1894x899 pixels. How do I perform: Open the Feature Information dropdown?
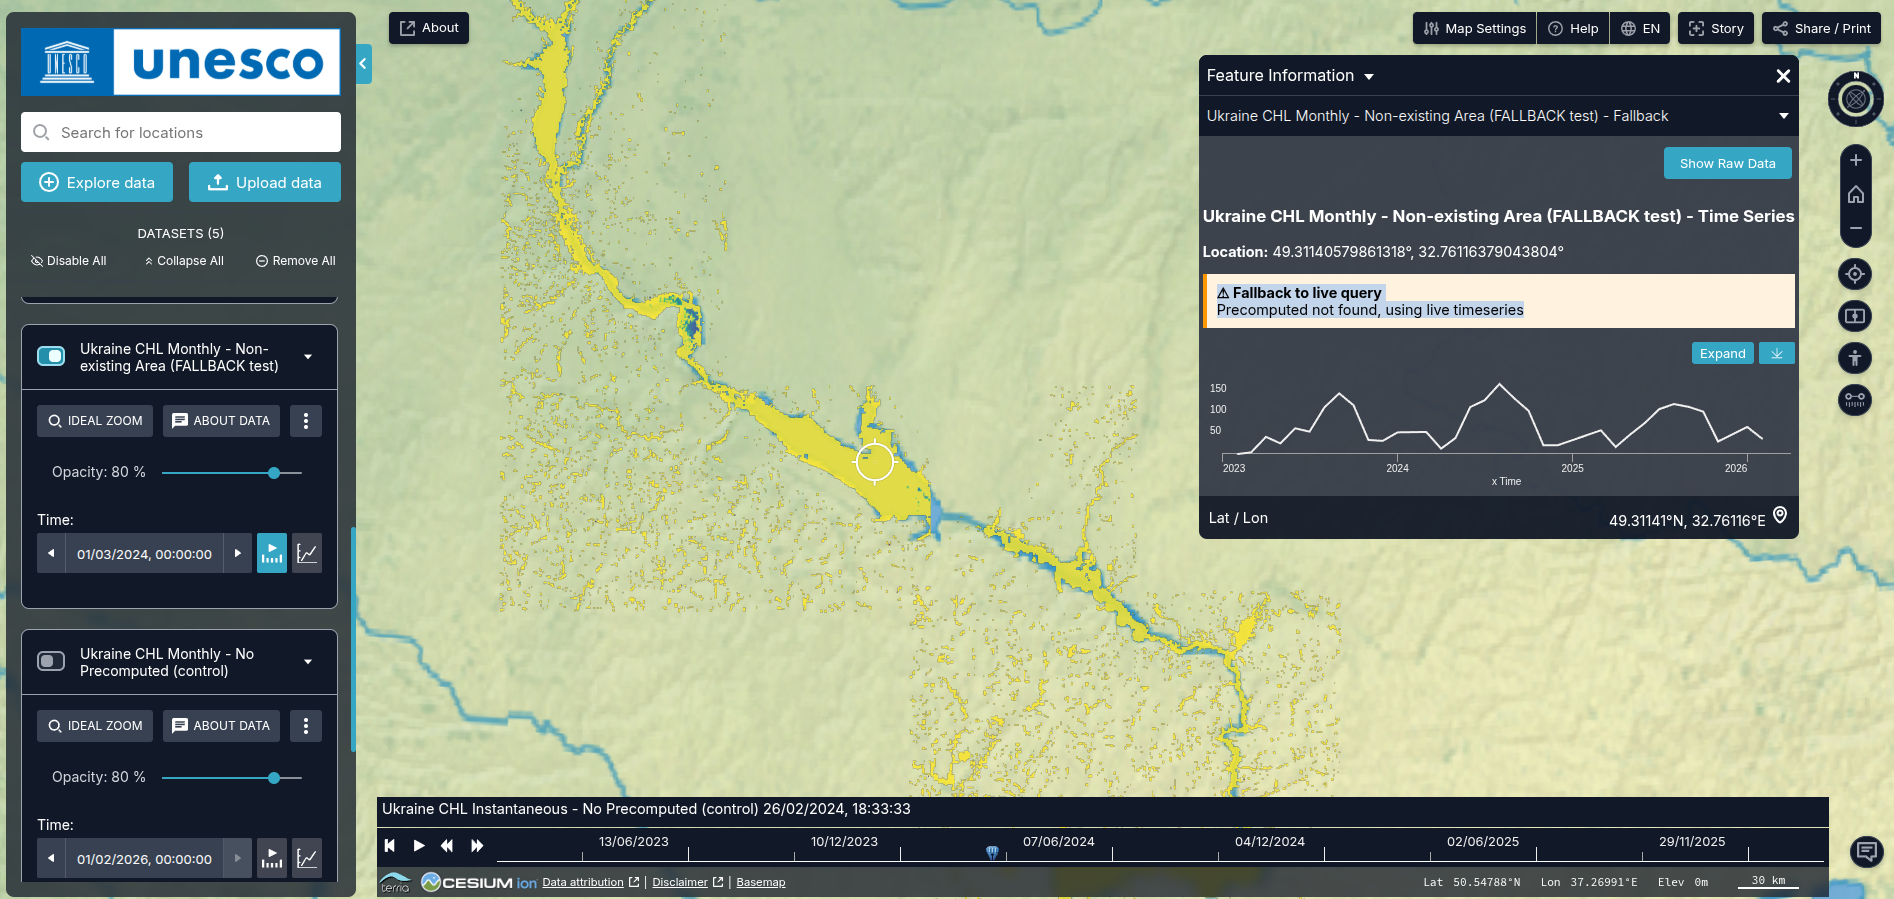tap(1369, 76)
